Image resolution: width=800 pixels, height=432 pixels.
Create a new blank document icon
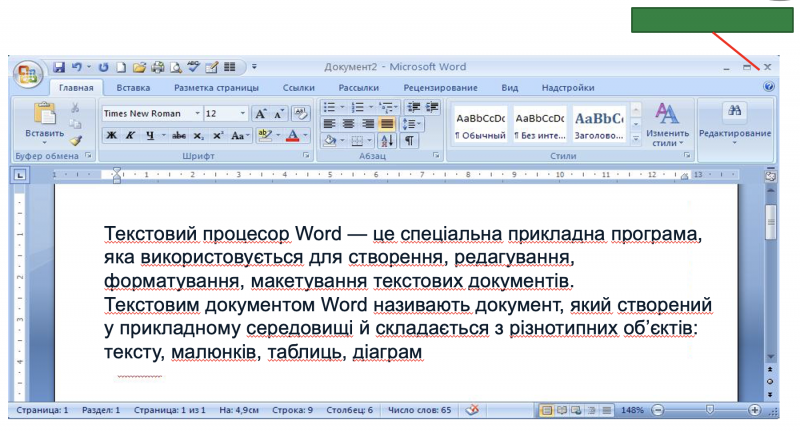coord(121,67)
